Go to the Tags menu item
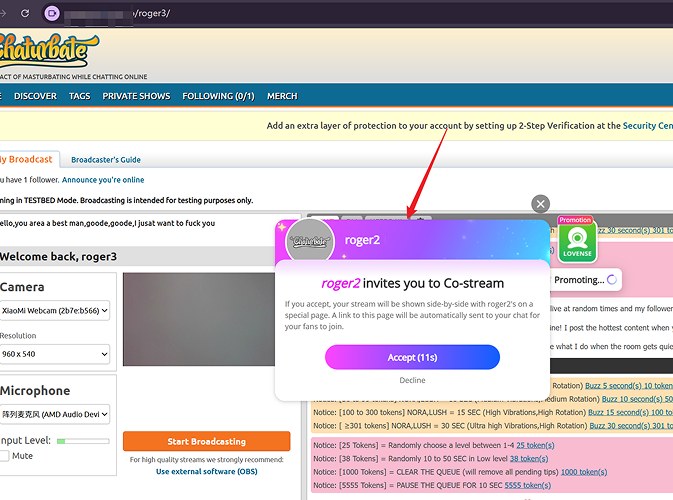Screen dimensions: 673x500 [x=79, y=96]
